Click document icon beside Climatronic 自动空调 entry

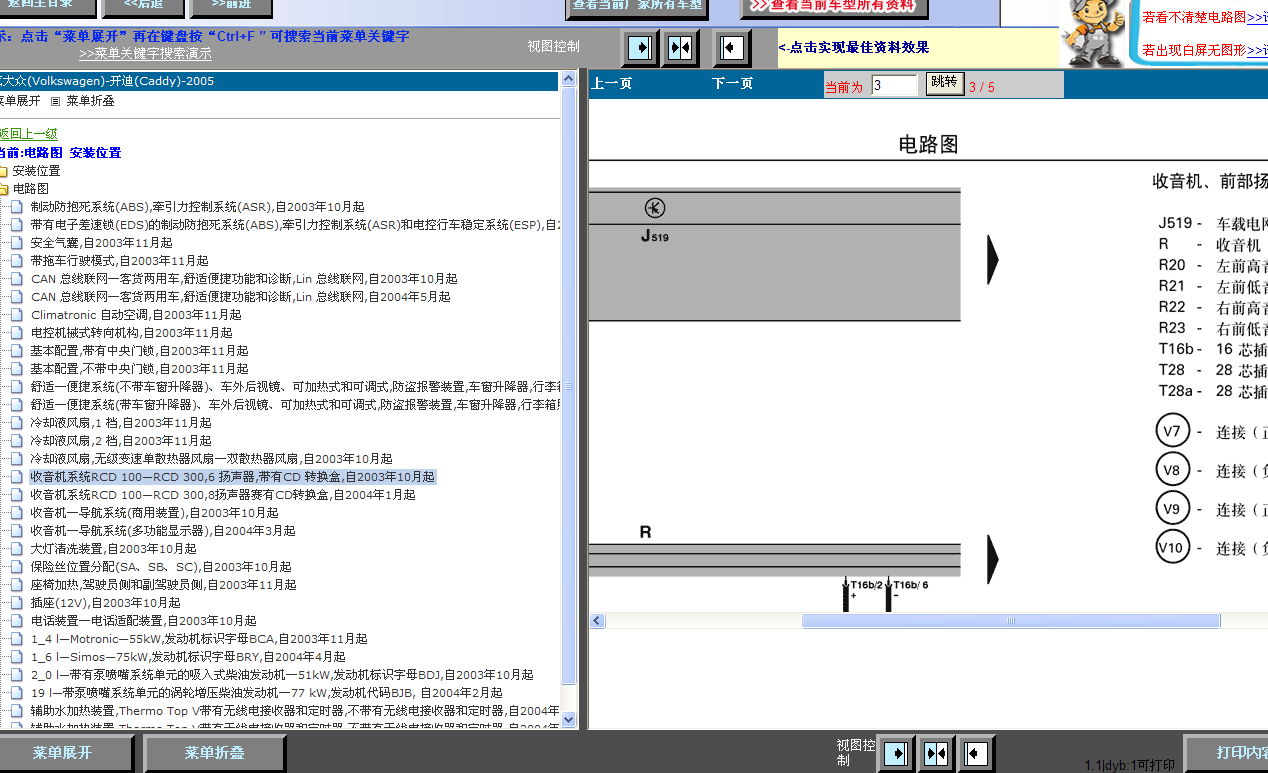click(x=17, y=315)
